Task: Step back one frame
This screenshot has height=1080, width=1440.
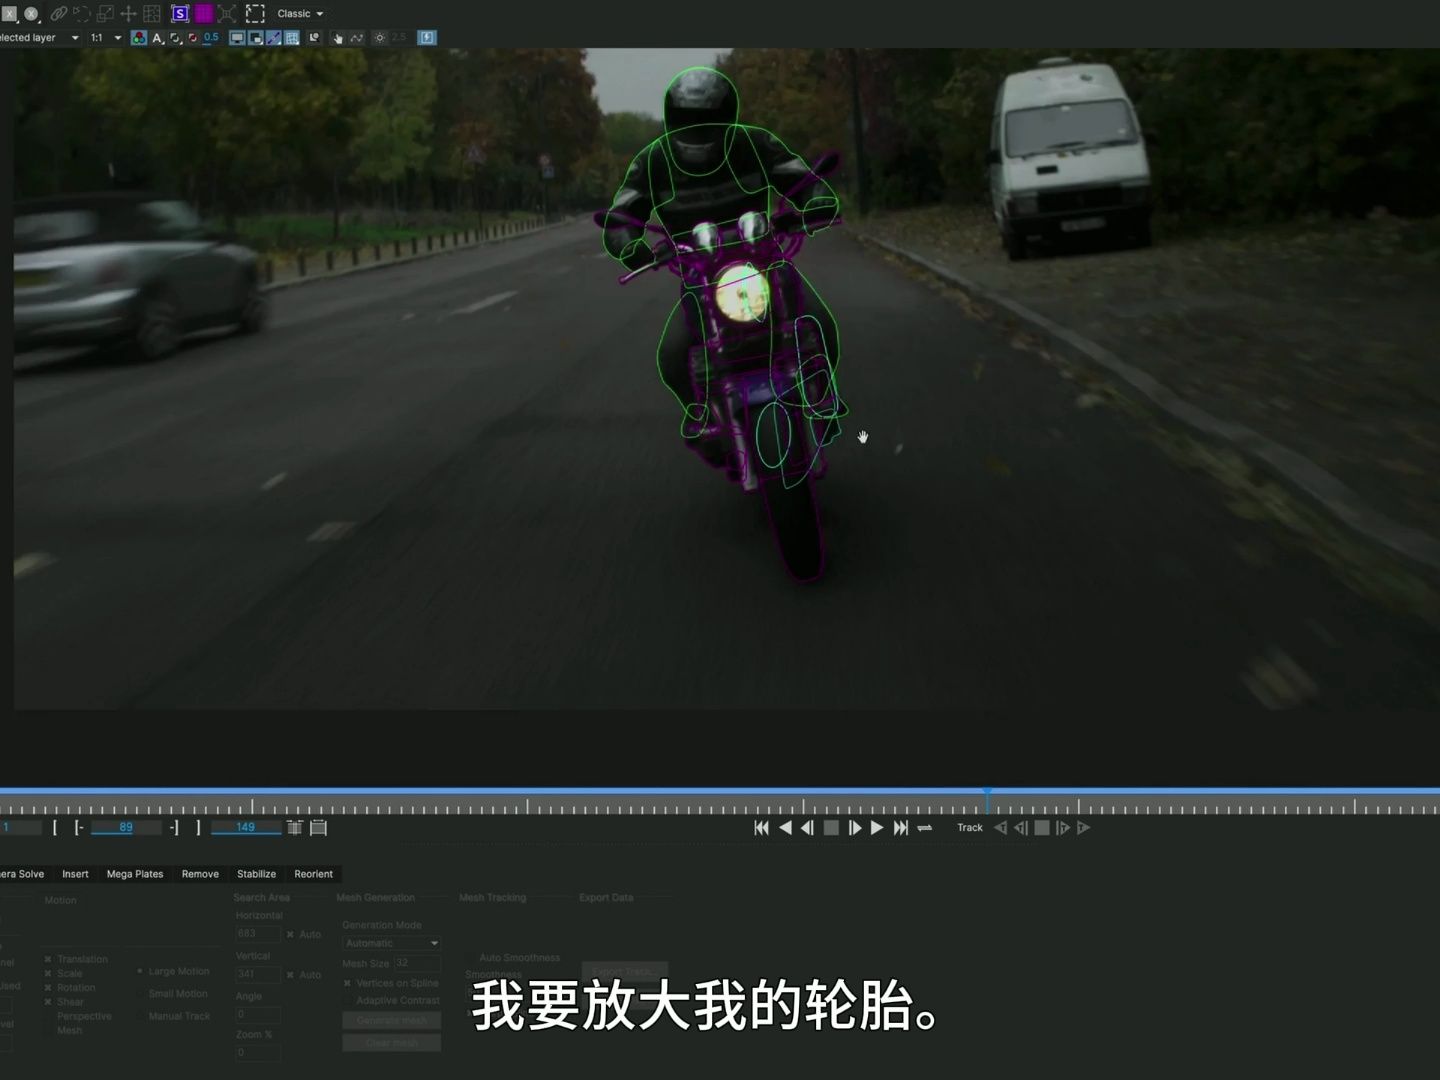Action: [807, 828]
